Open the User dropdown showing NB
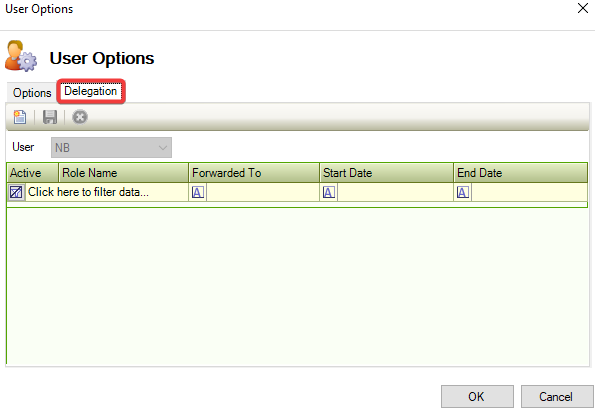The image size is (595, 414). [x=111, y=148]
